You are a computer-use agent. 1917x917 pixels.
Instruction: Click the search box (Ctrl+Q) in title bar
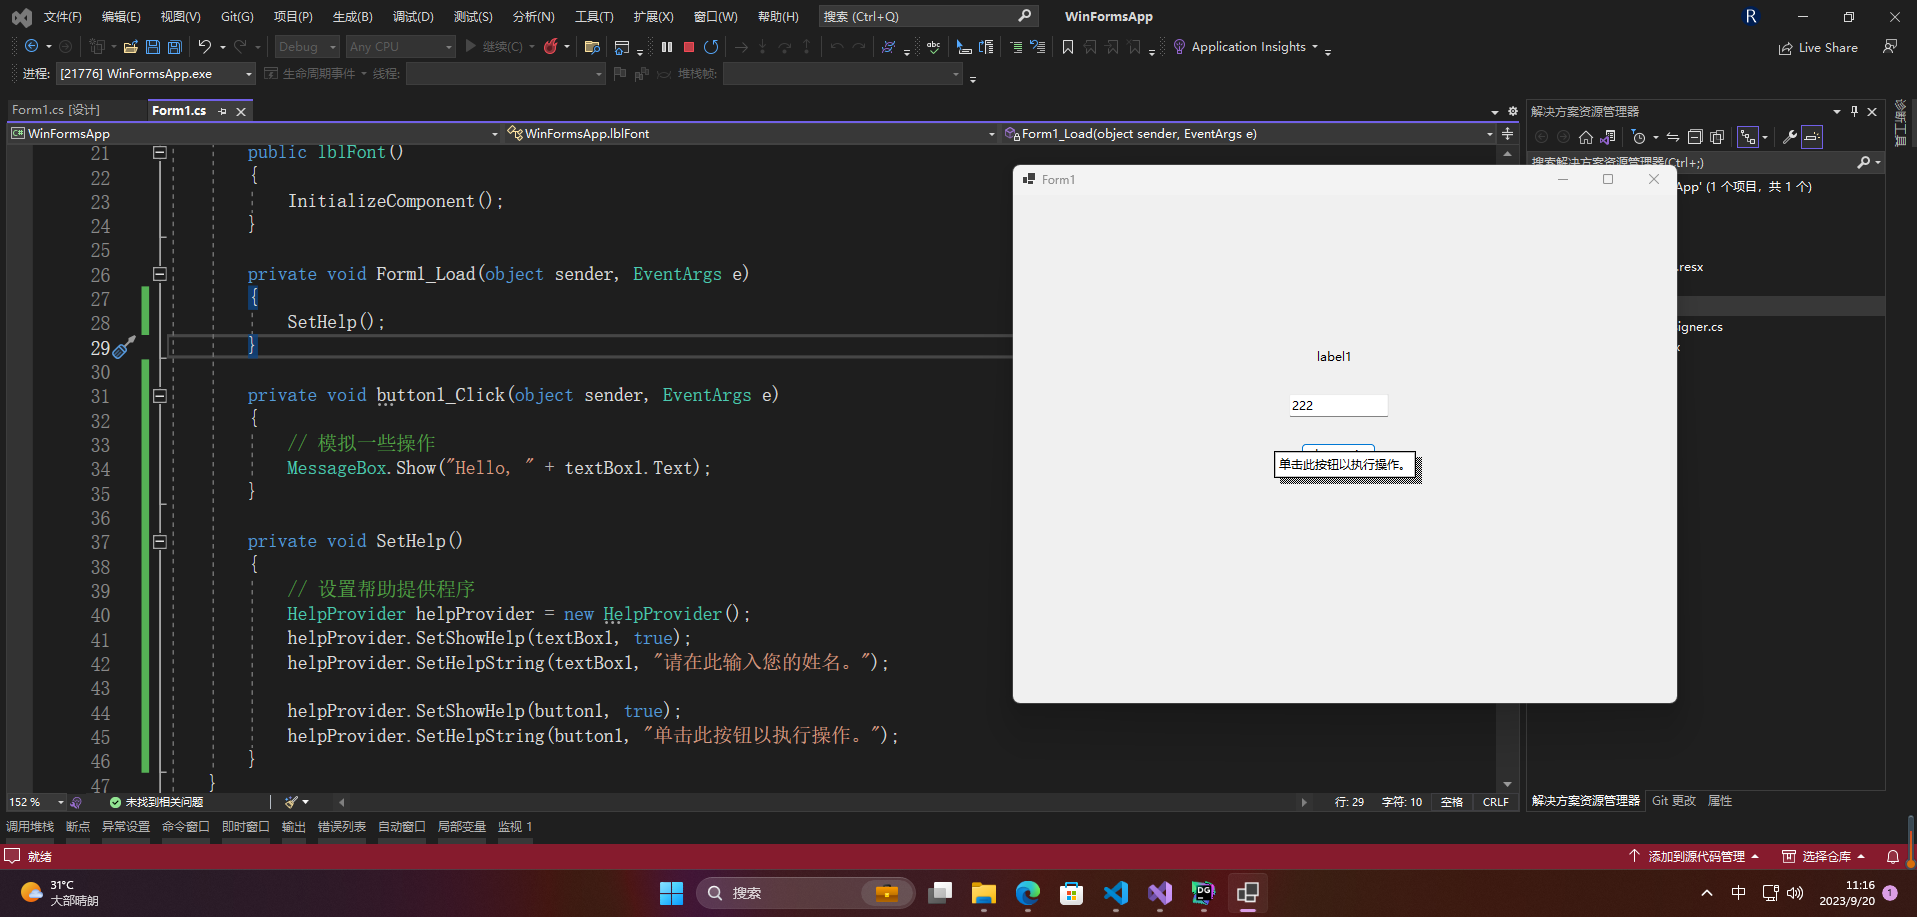[928, 17]
